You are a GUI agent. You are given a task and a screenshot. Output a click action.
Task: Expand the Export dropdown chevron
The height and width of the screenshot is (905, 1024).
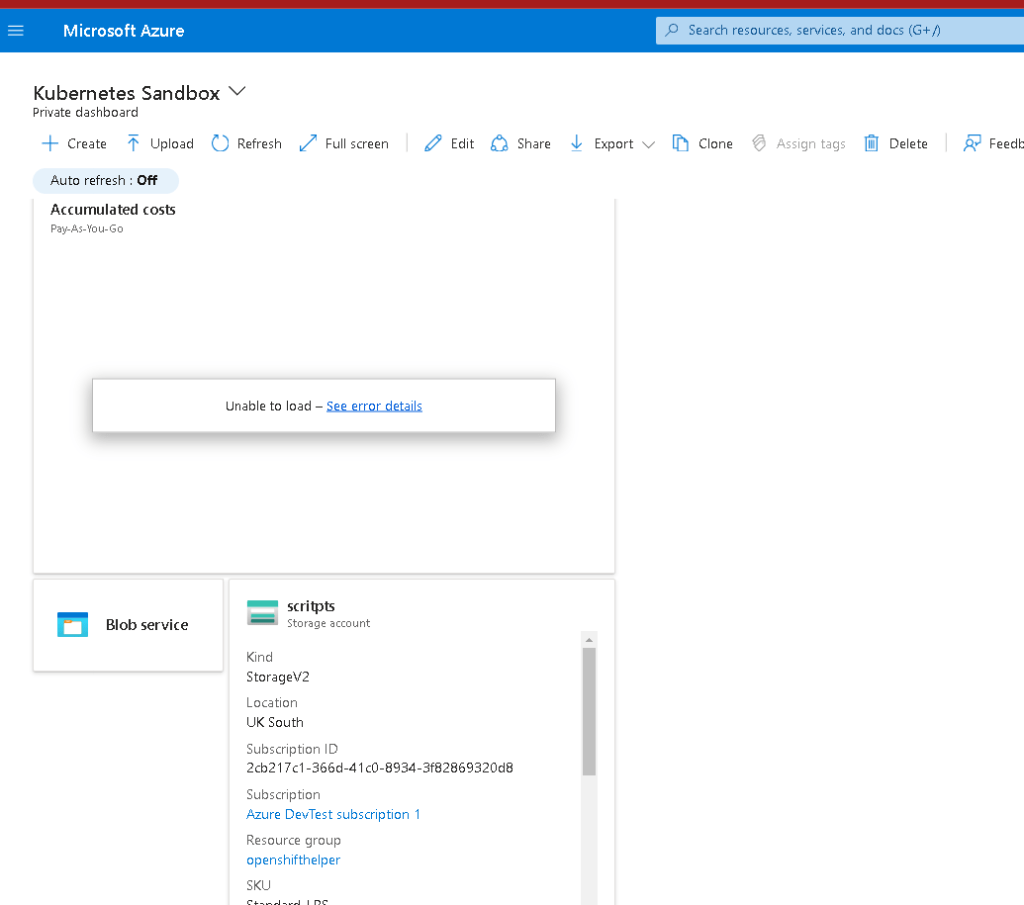(648, 144)
